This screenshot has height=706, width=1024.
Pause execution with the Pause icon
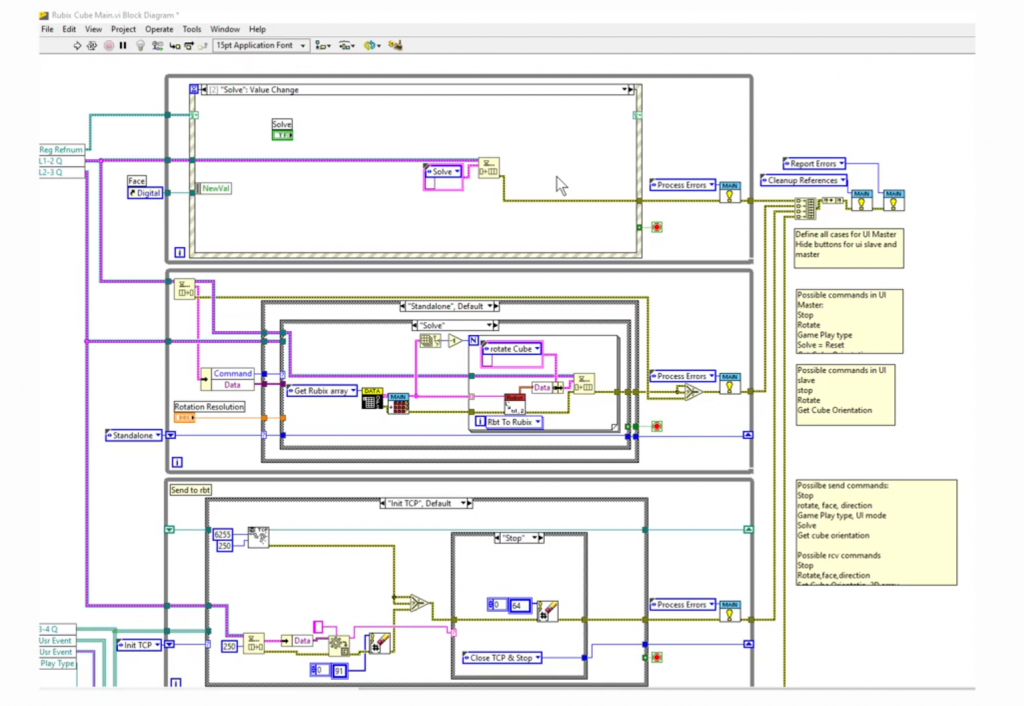coord(123,46)
